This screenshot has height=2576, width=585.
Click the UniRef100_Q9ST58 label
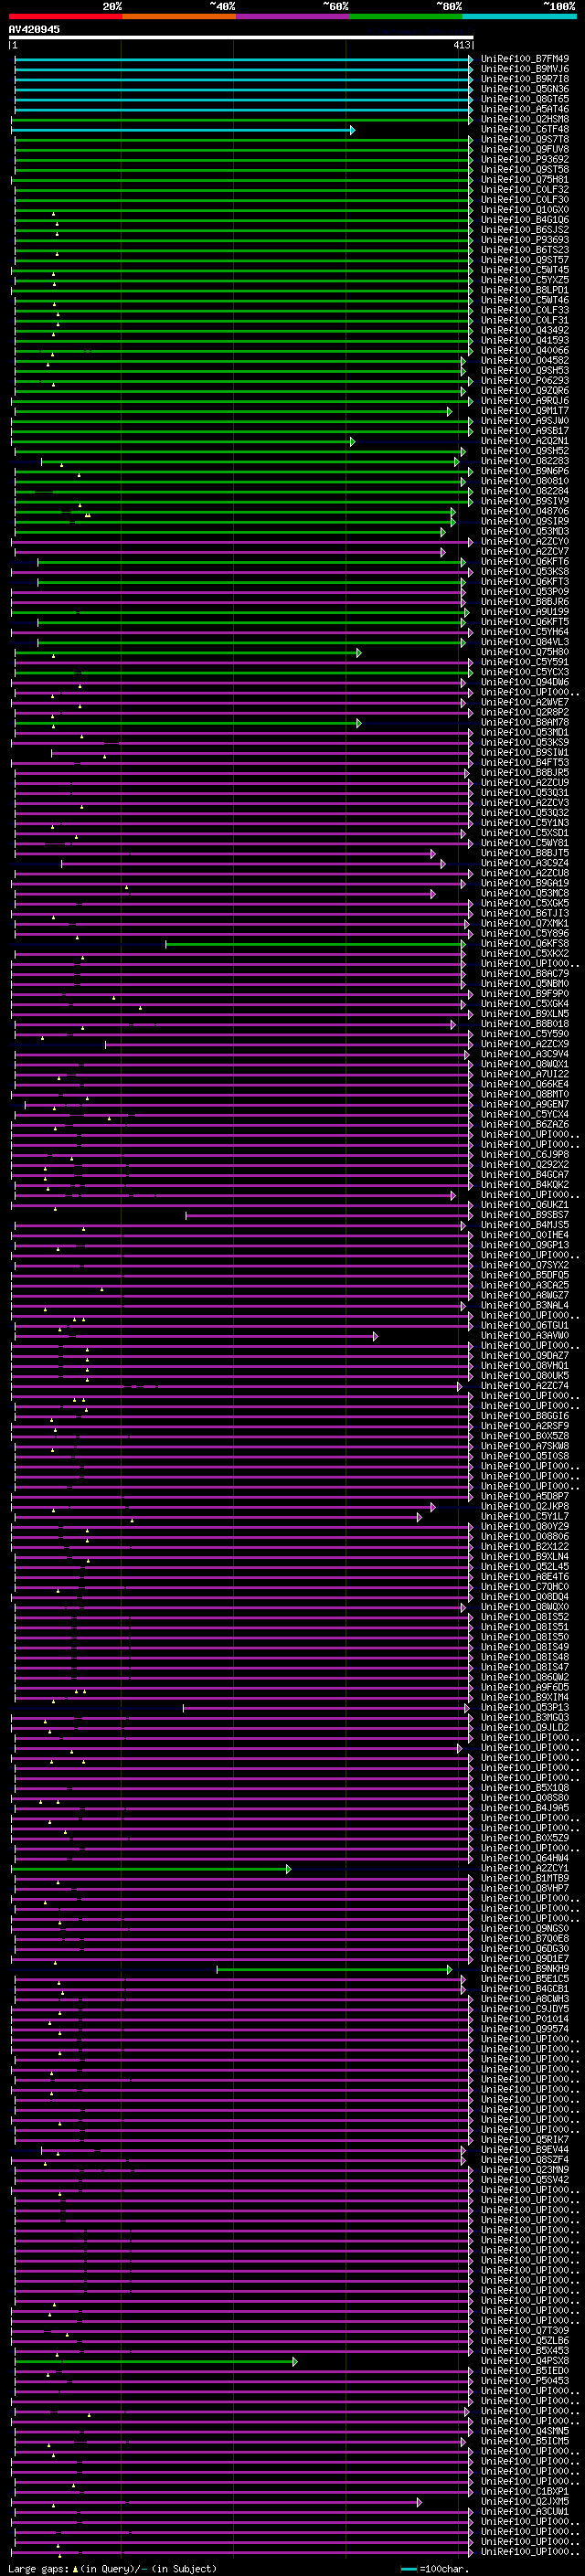pyautogui.click(x=525, y=169)
